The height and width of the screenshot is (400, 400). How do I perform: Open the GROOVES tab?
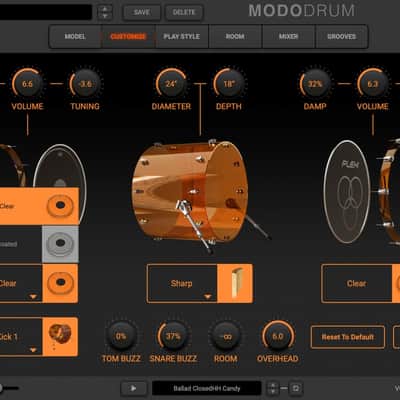[342, 37]
